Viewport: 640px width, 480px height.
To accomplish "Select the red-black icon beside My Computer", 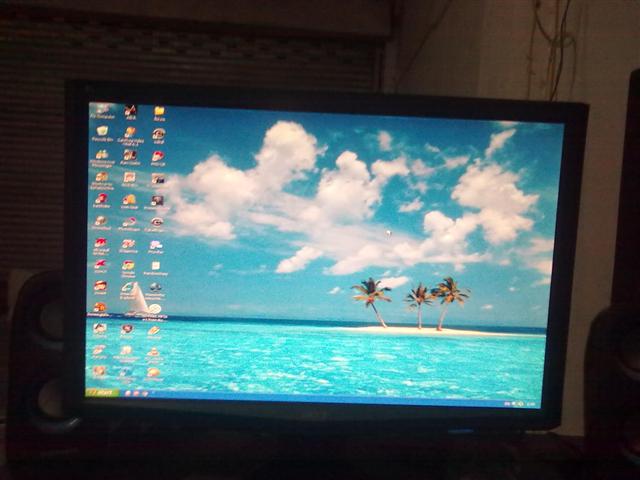I will [x=130, y=110].
